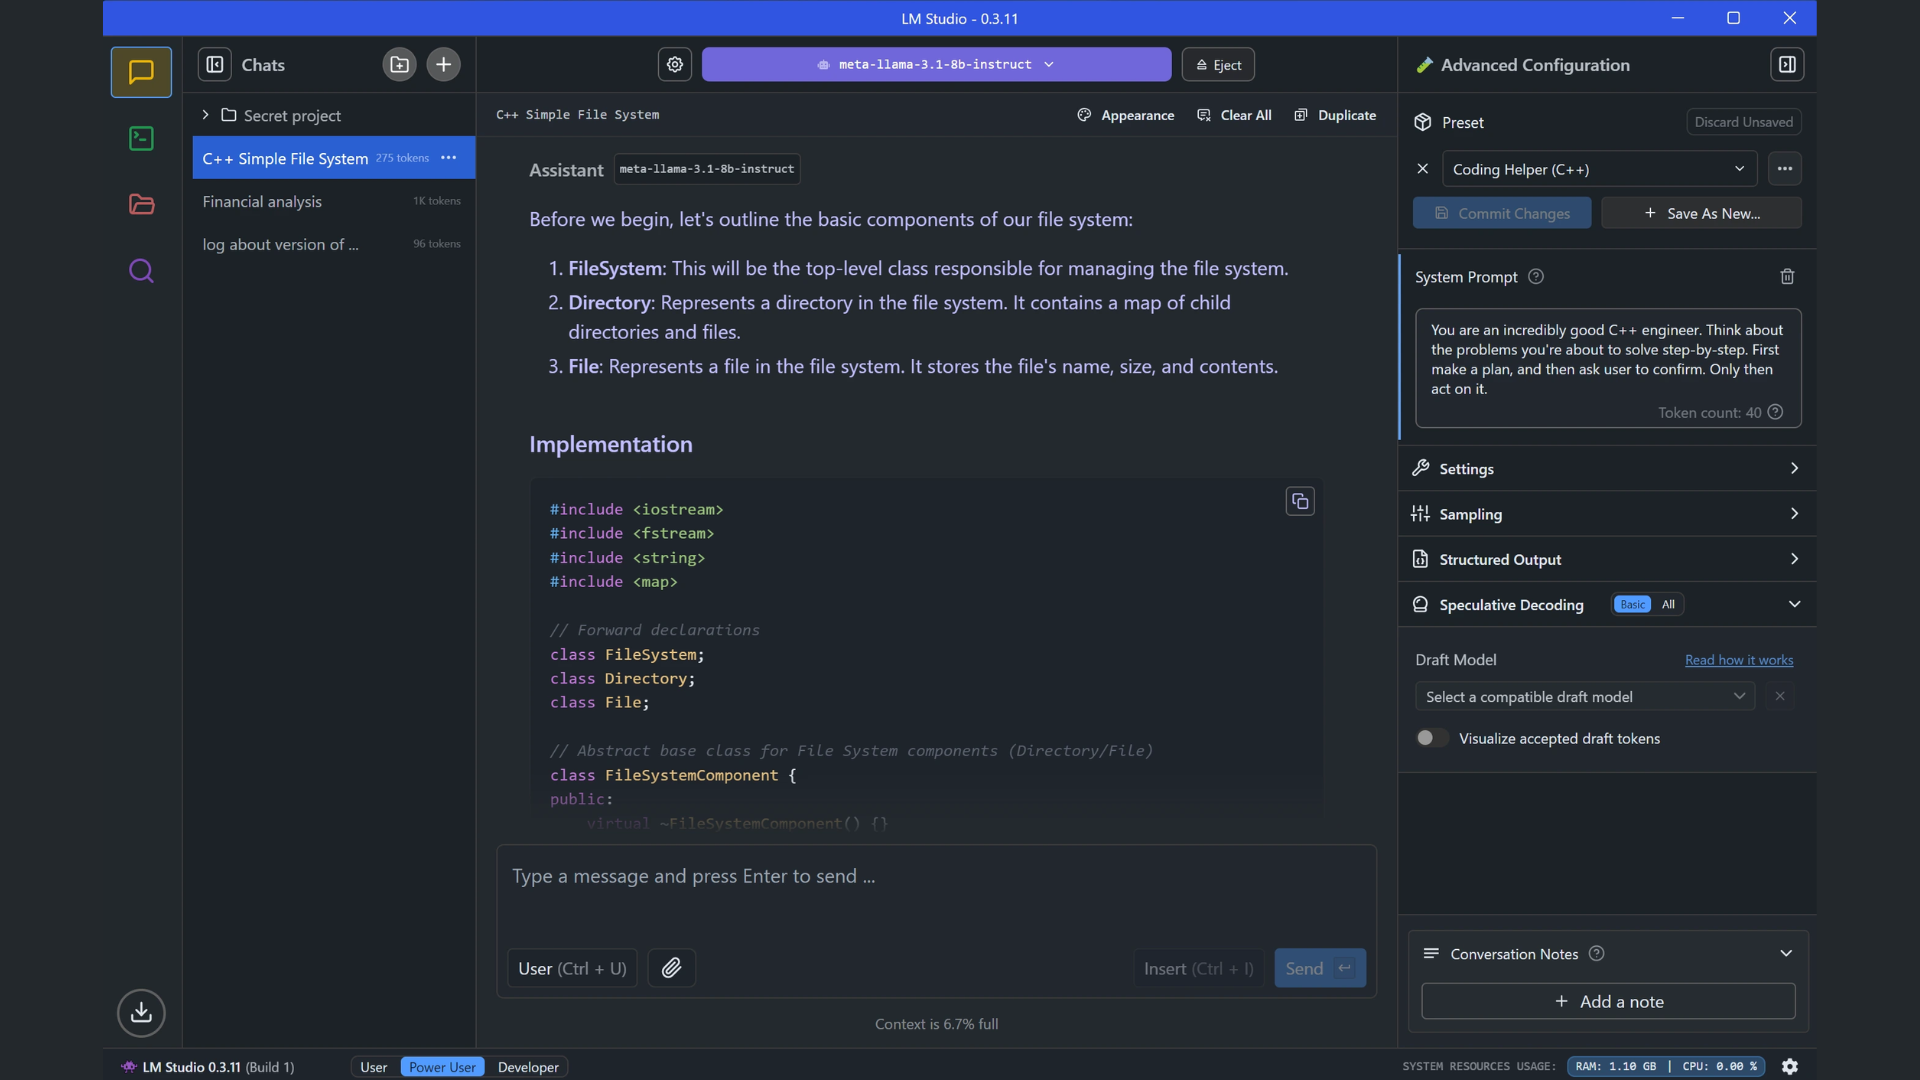The image size is (1920, 1080).
Task: Expand the Secret project folder
Action: coord(205,115)
